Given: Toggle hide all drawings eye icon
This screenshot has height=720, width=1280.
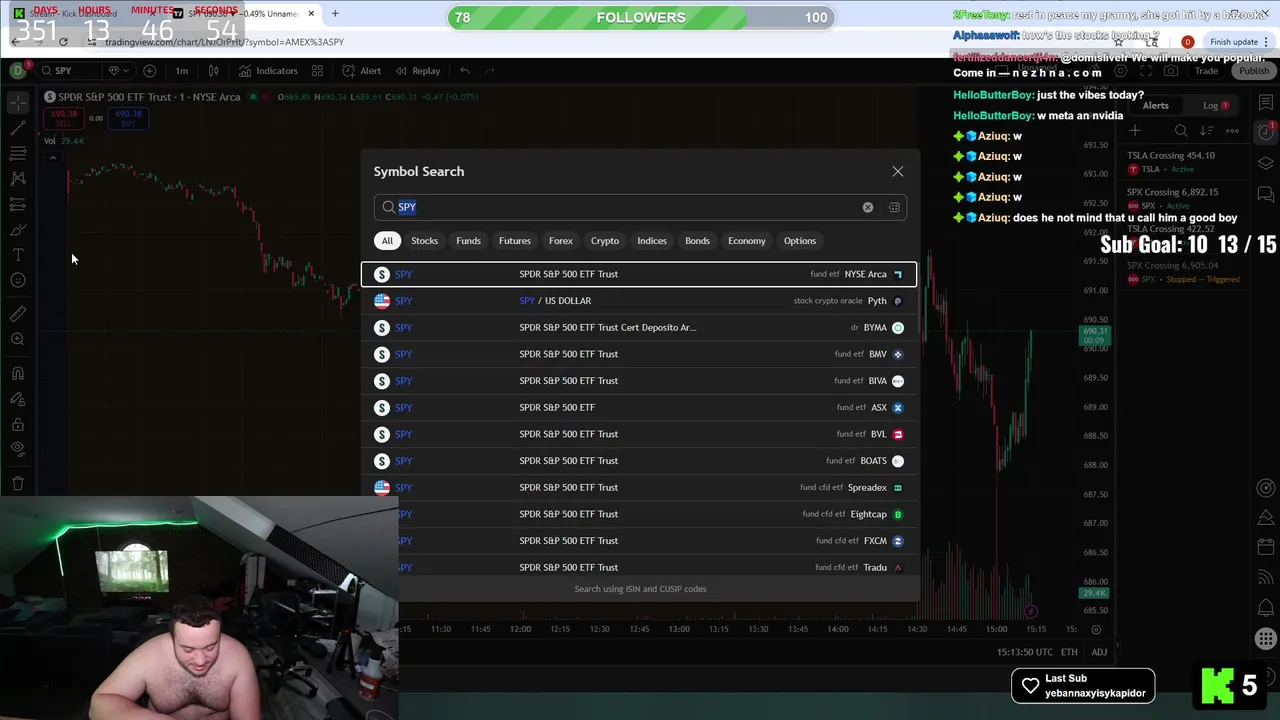Looking at the screenshot, I should [x=18, y=449].
